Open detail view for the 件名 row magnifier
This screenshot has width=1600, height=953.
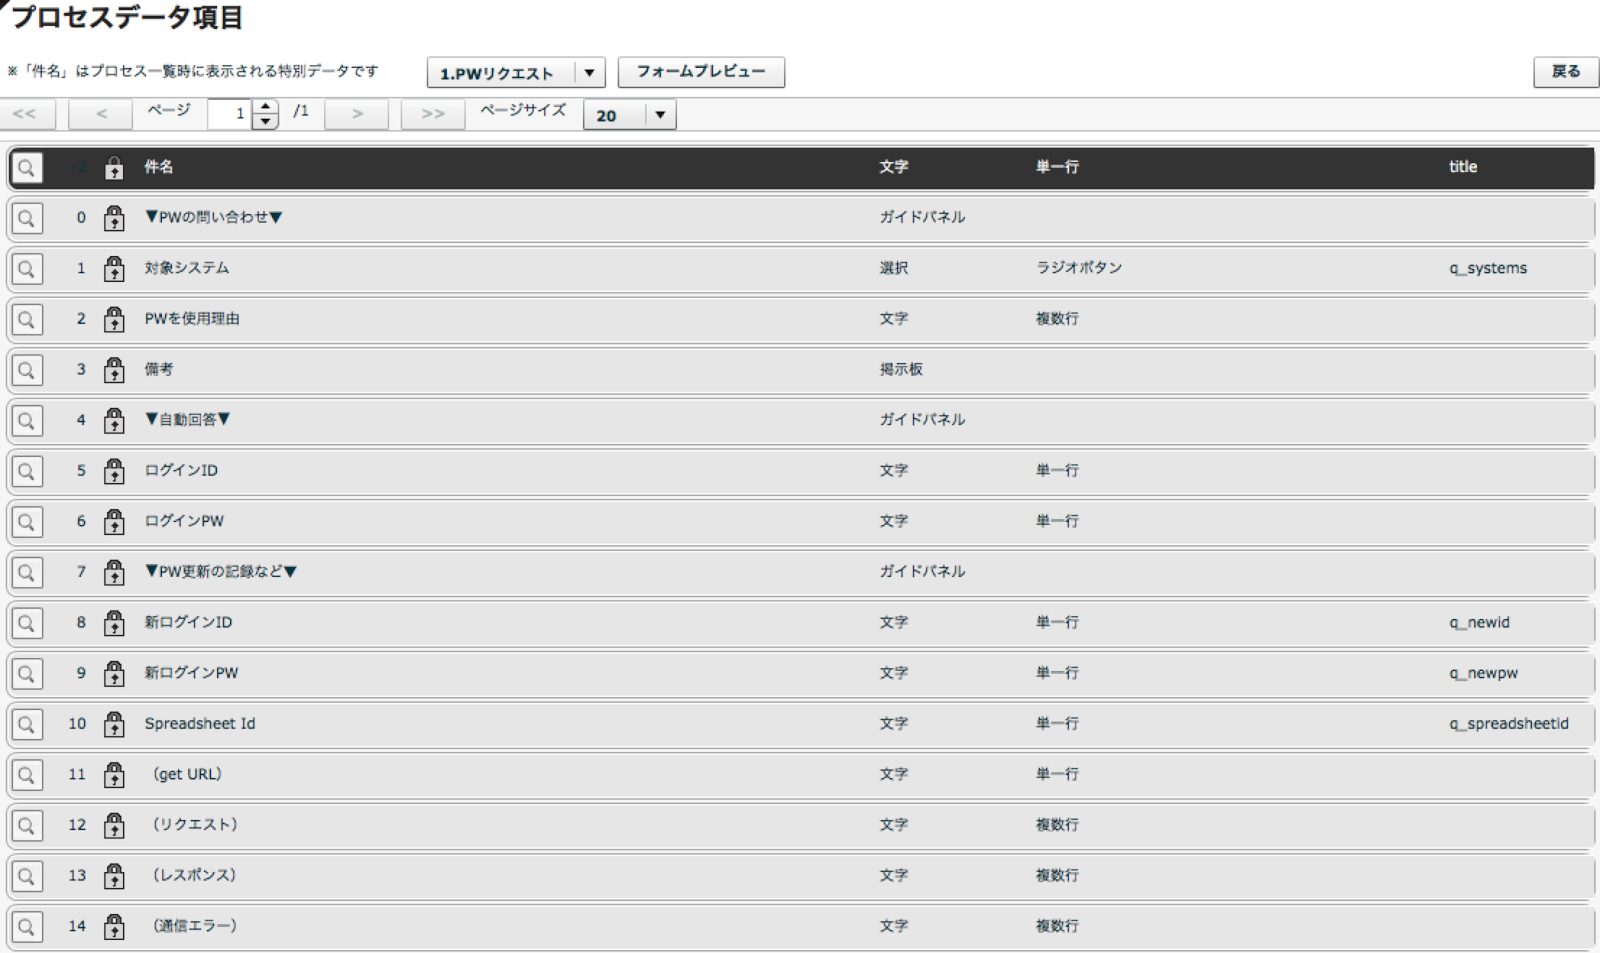[27, 167]
